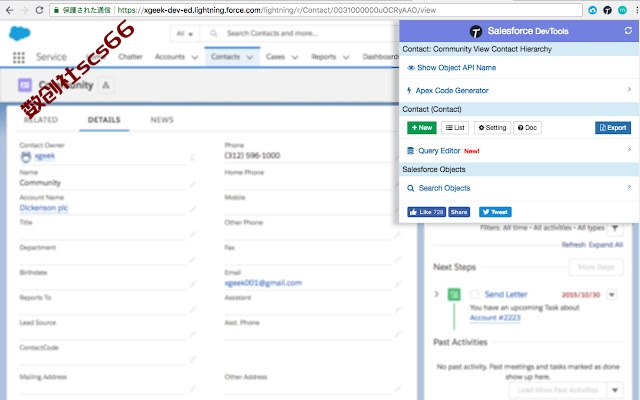
Task: Open the Chatter navigation tab
Action: (130, 57)
